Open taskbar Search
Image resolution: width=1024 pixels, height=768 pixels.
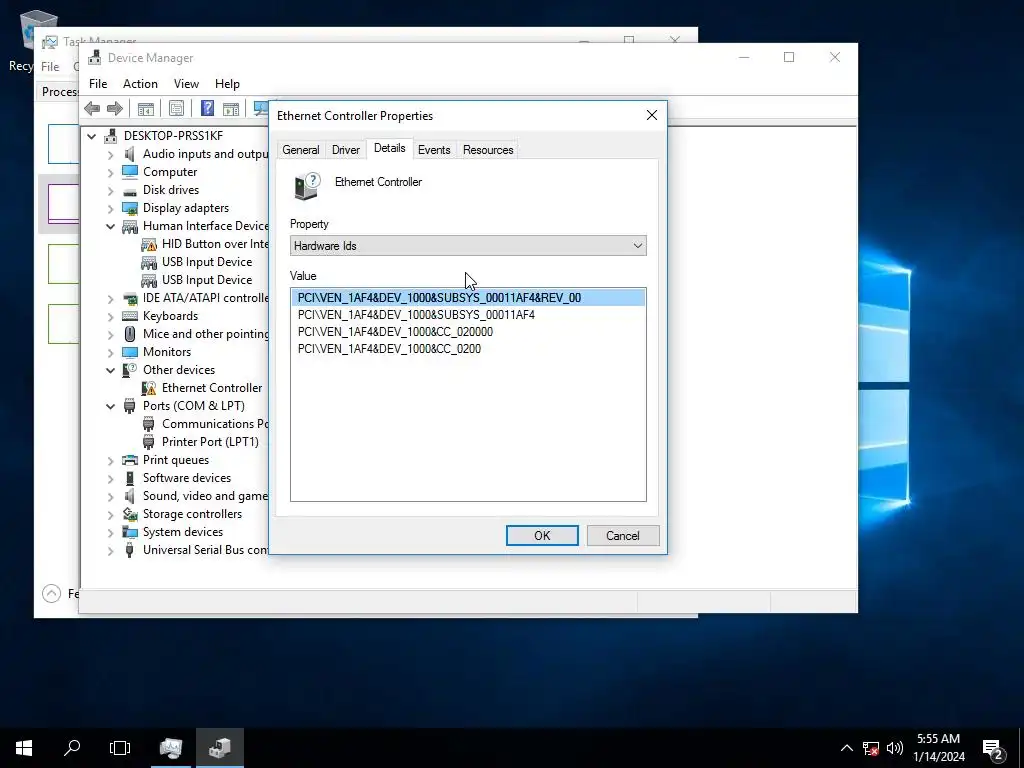pos(72,748)
